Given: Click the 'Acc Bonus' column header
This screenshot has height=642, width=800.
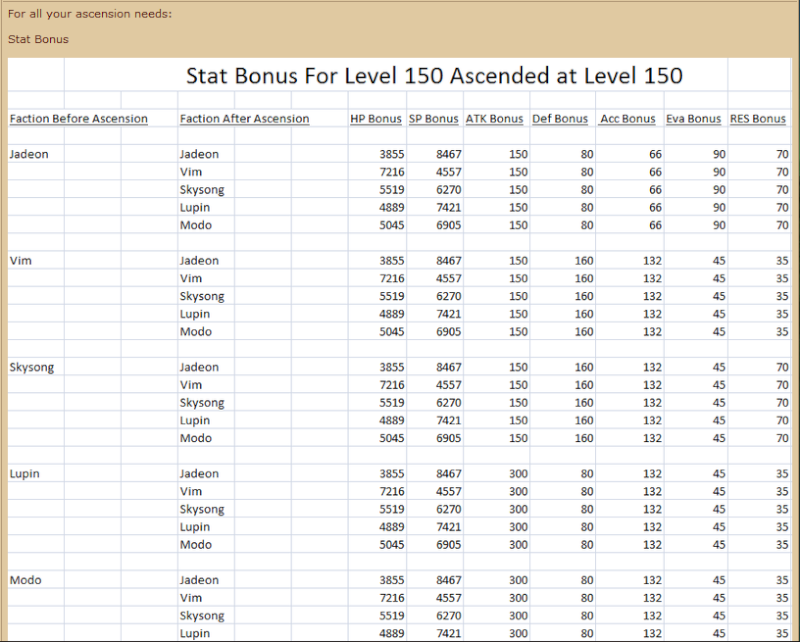Looking at the screenshot, I should click(628, 118).
